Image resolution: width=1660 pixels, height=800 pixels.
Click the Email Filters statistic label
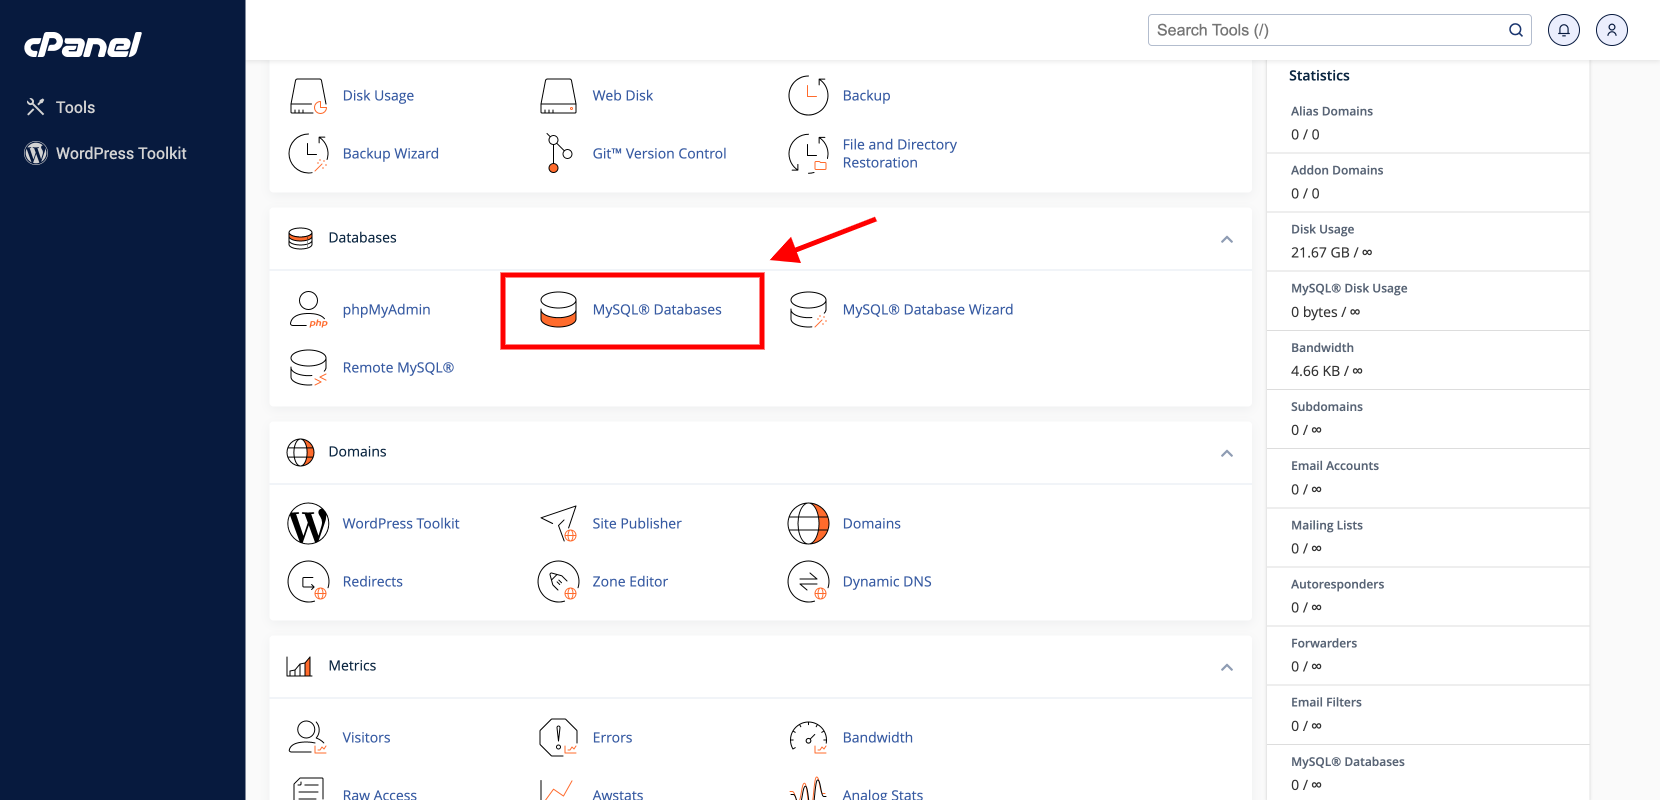pos(1326,702)
